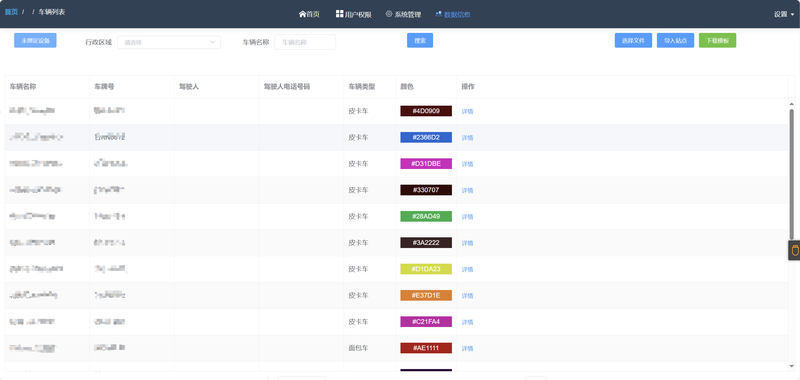This screenshot has height=380, width=800.
Task: Click the #D31DBE magenta color swatch
Action: [426, 164]
